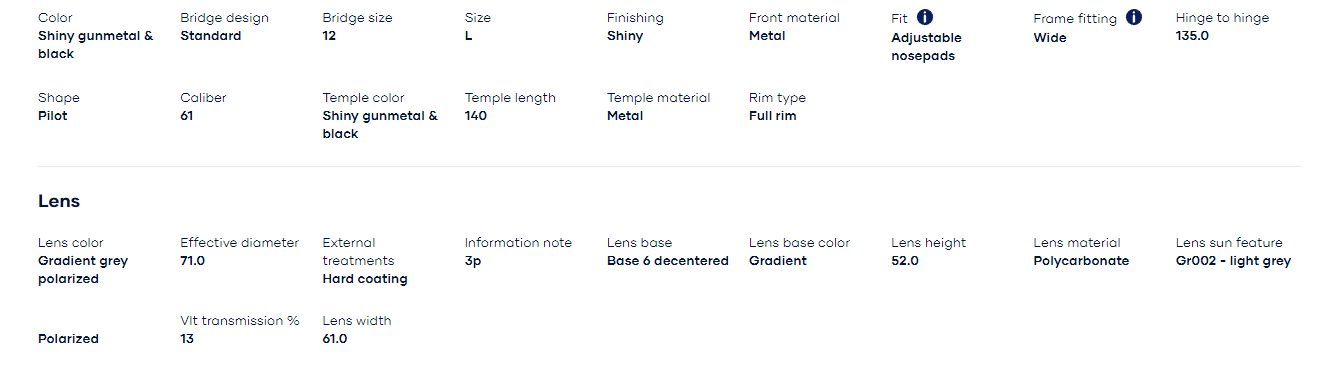Select the Bridge design Standard value

210,36
